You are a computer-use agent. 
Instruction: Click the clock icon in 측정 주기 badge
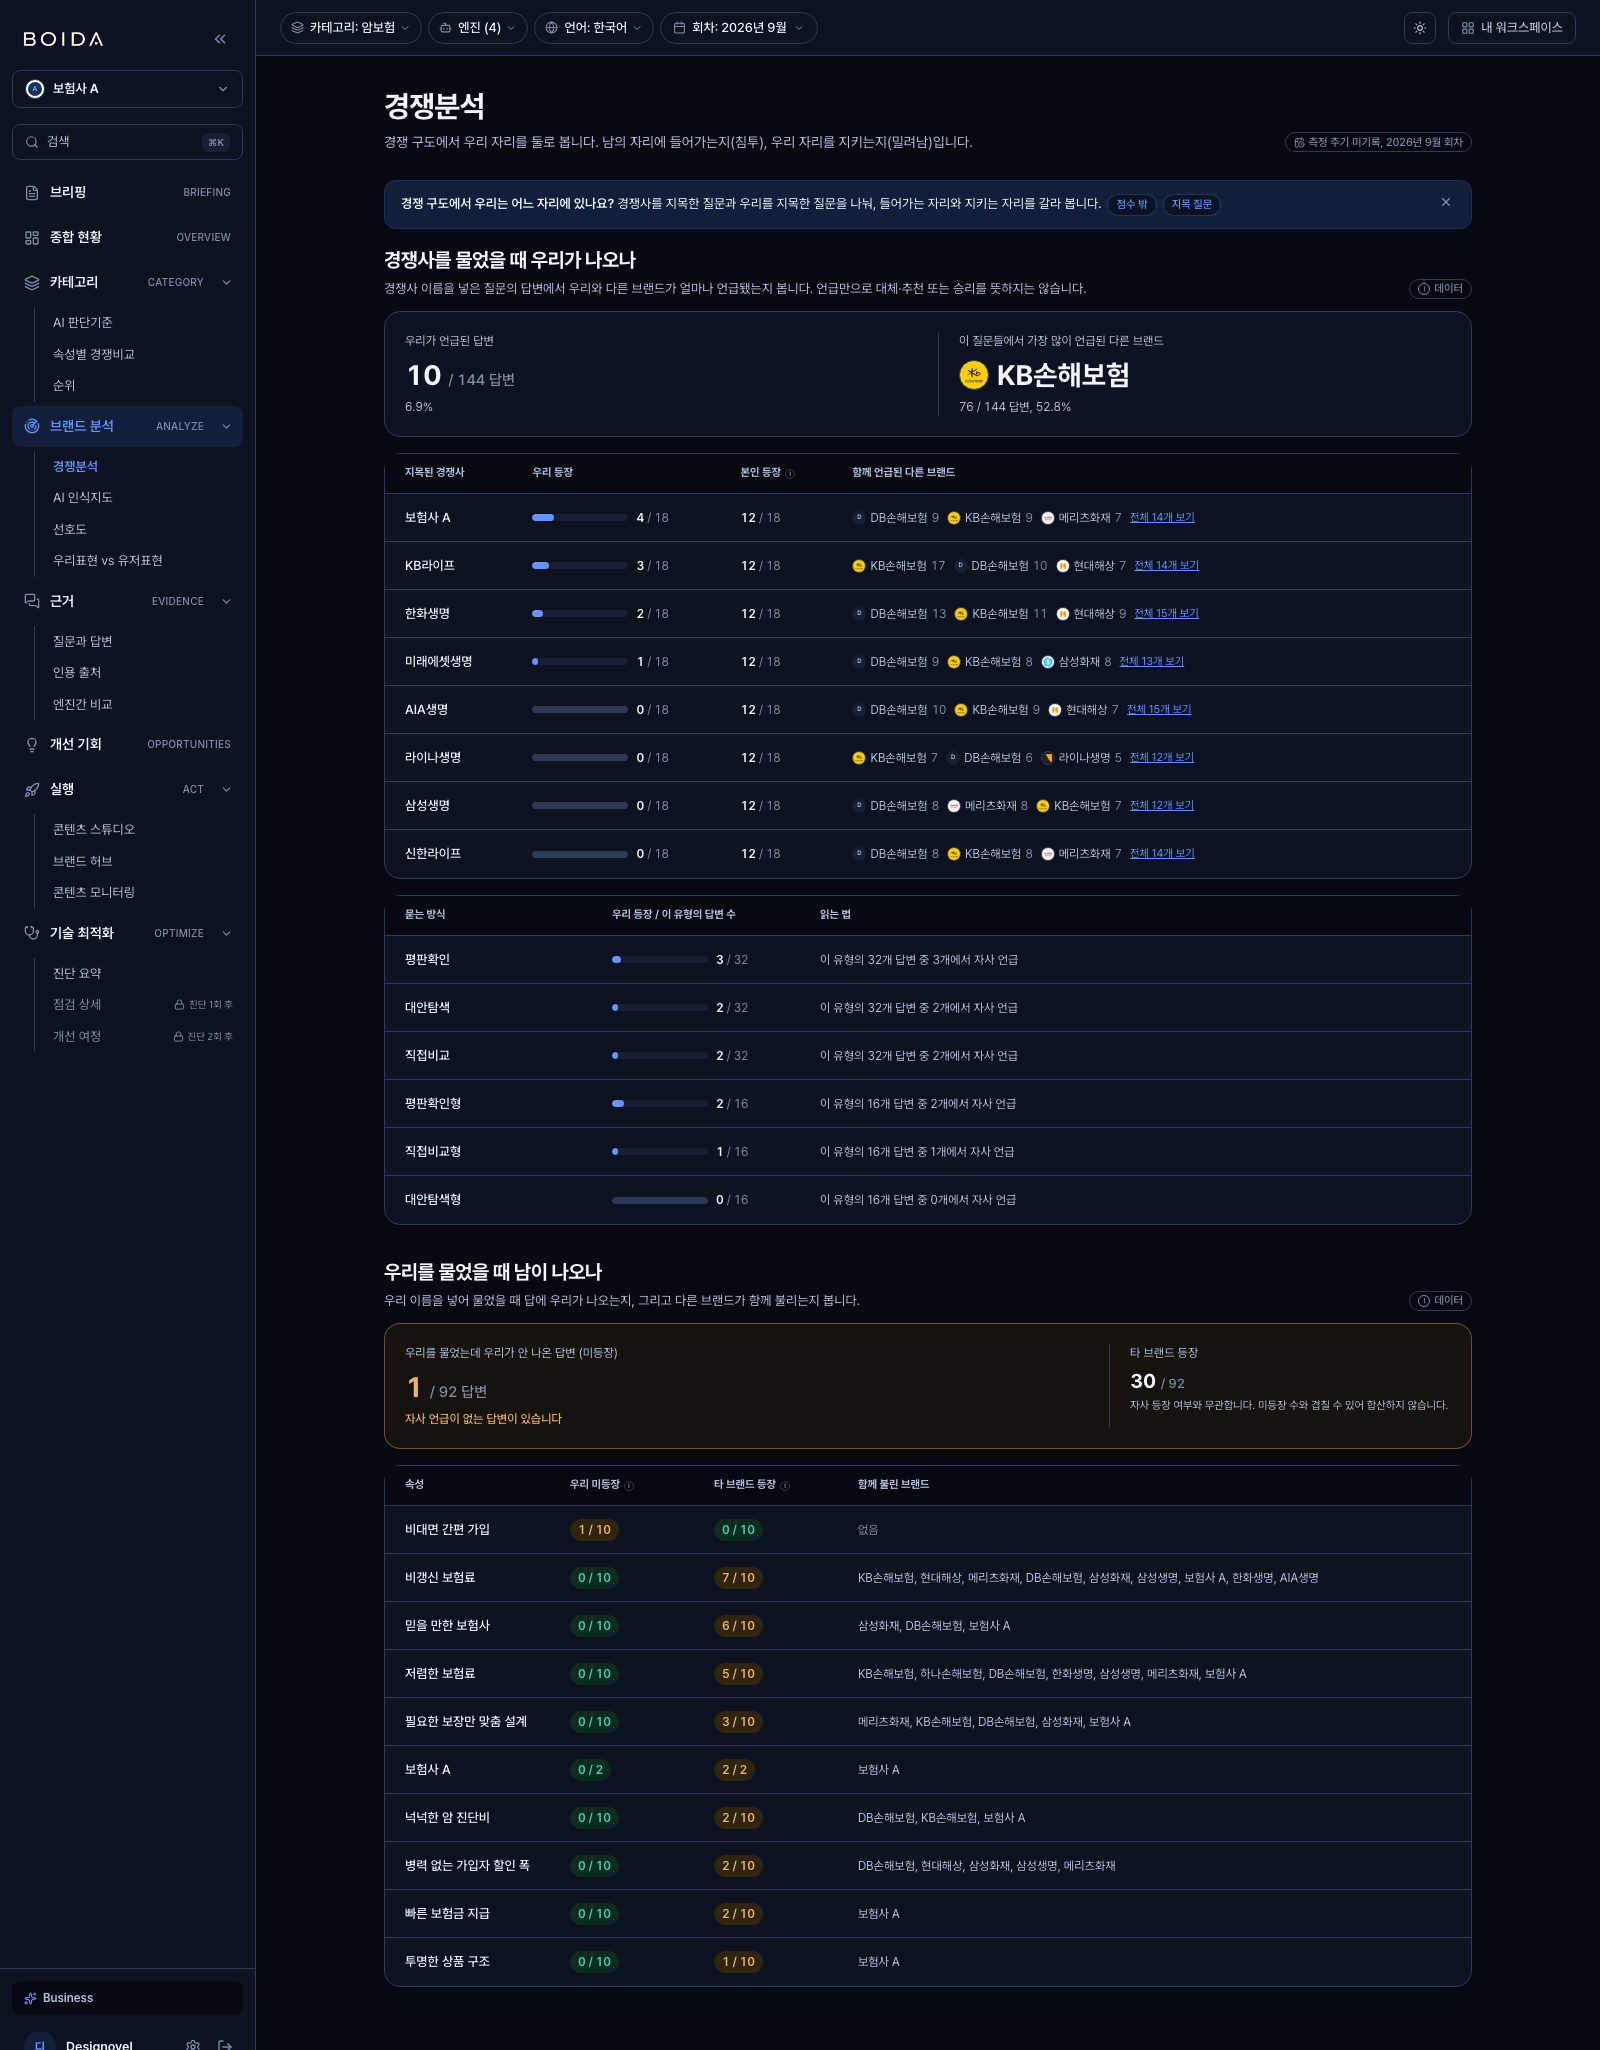pos(1299,142)
